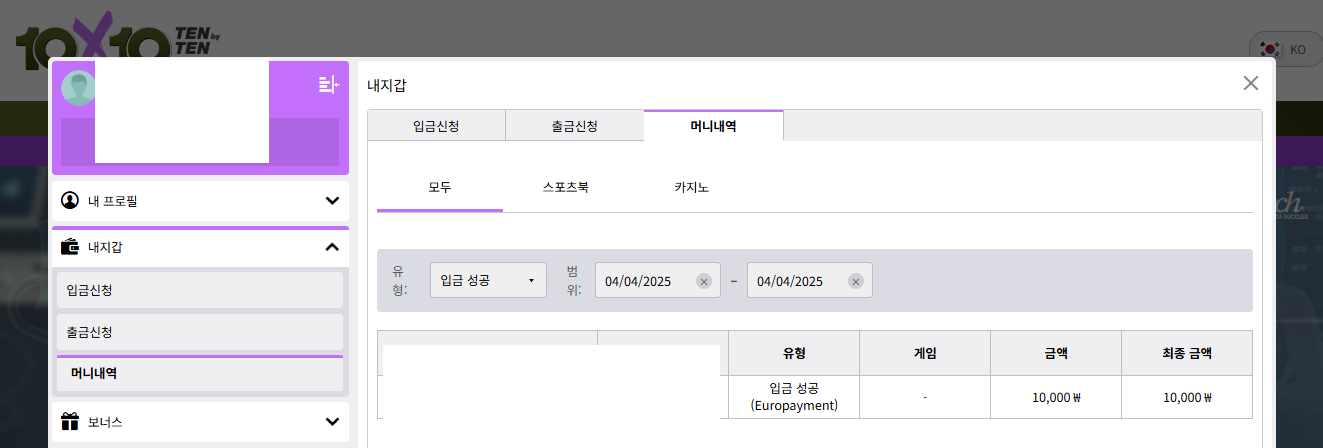This screenshot has height=448, width=1323.
Task: Open 입금신청 in the sidebar
Action: pyautogui.click(x=200, y=290)
